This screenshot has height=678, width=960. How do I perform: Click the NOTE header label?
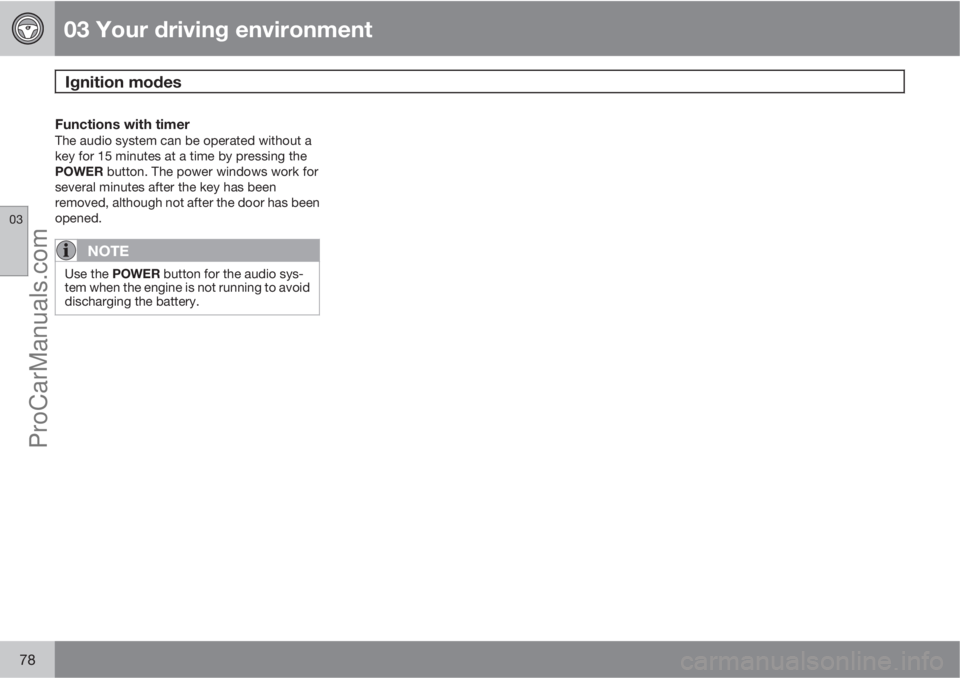(x=108, y=251)
